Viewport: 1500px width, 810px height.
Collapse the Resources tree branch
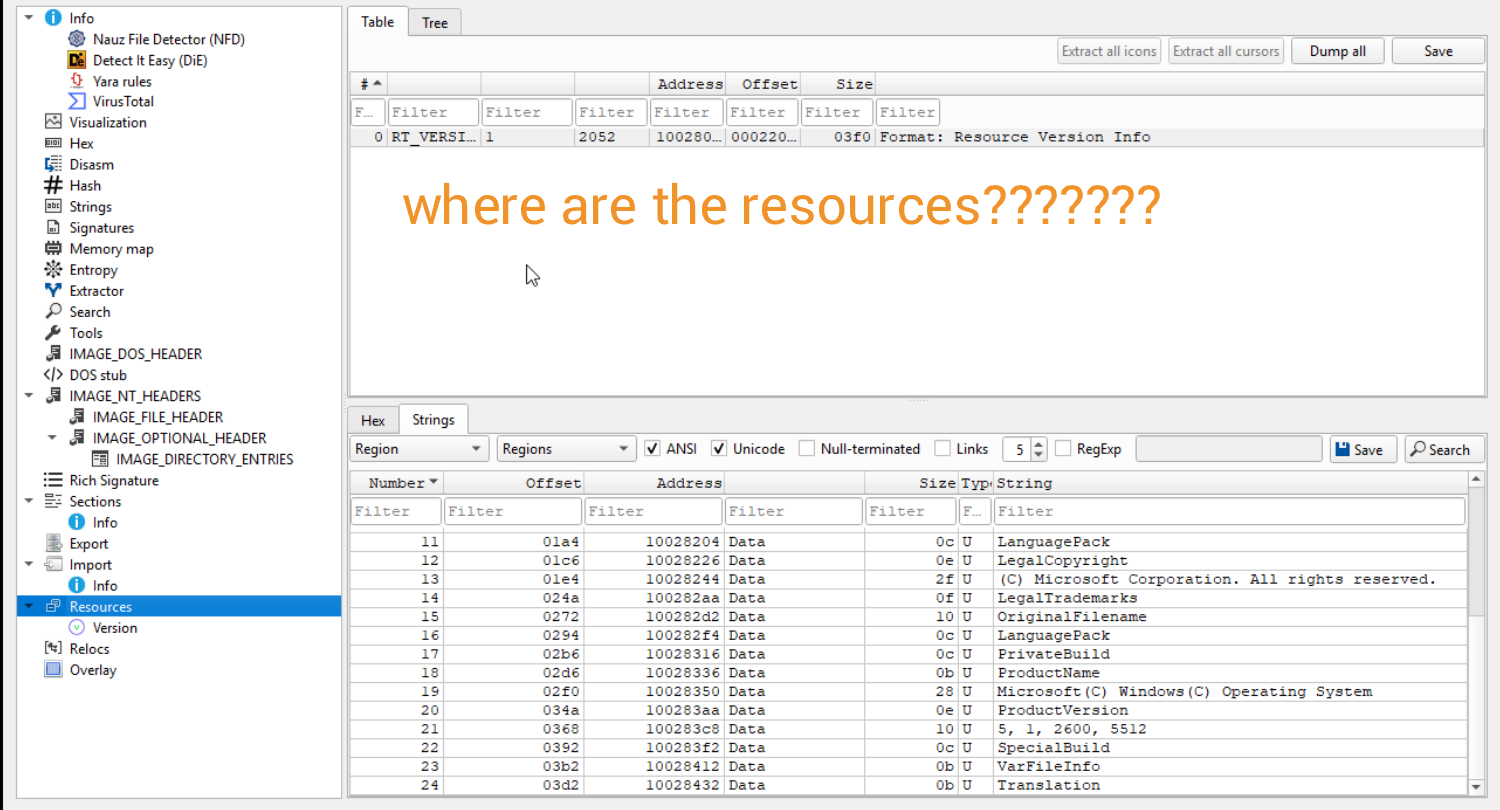[x=29, y=606]
